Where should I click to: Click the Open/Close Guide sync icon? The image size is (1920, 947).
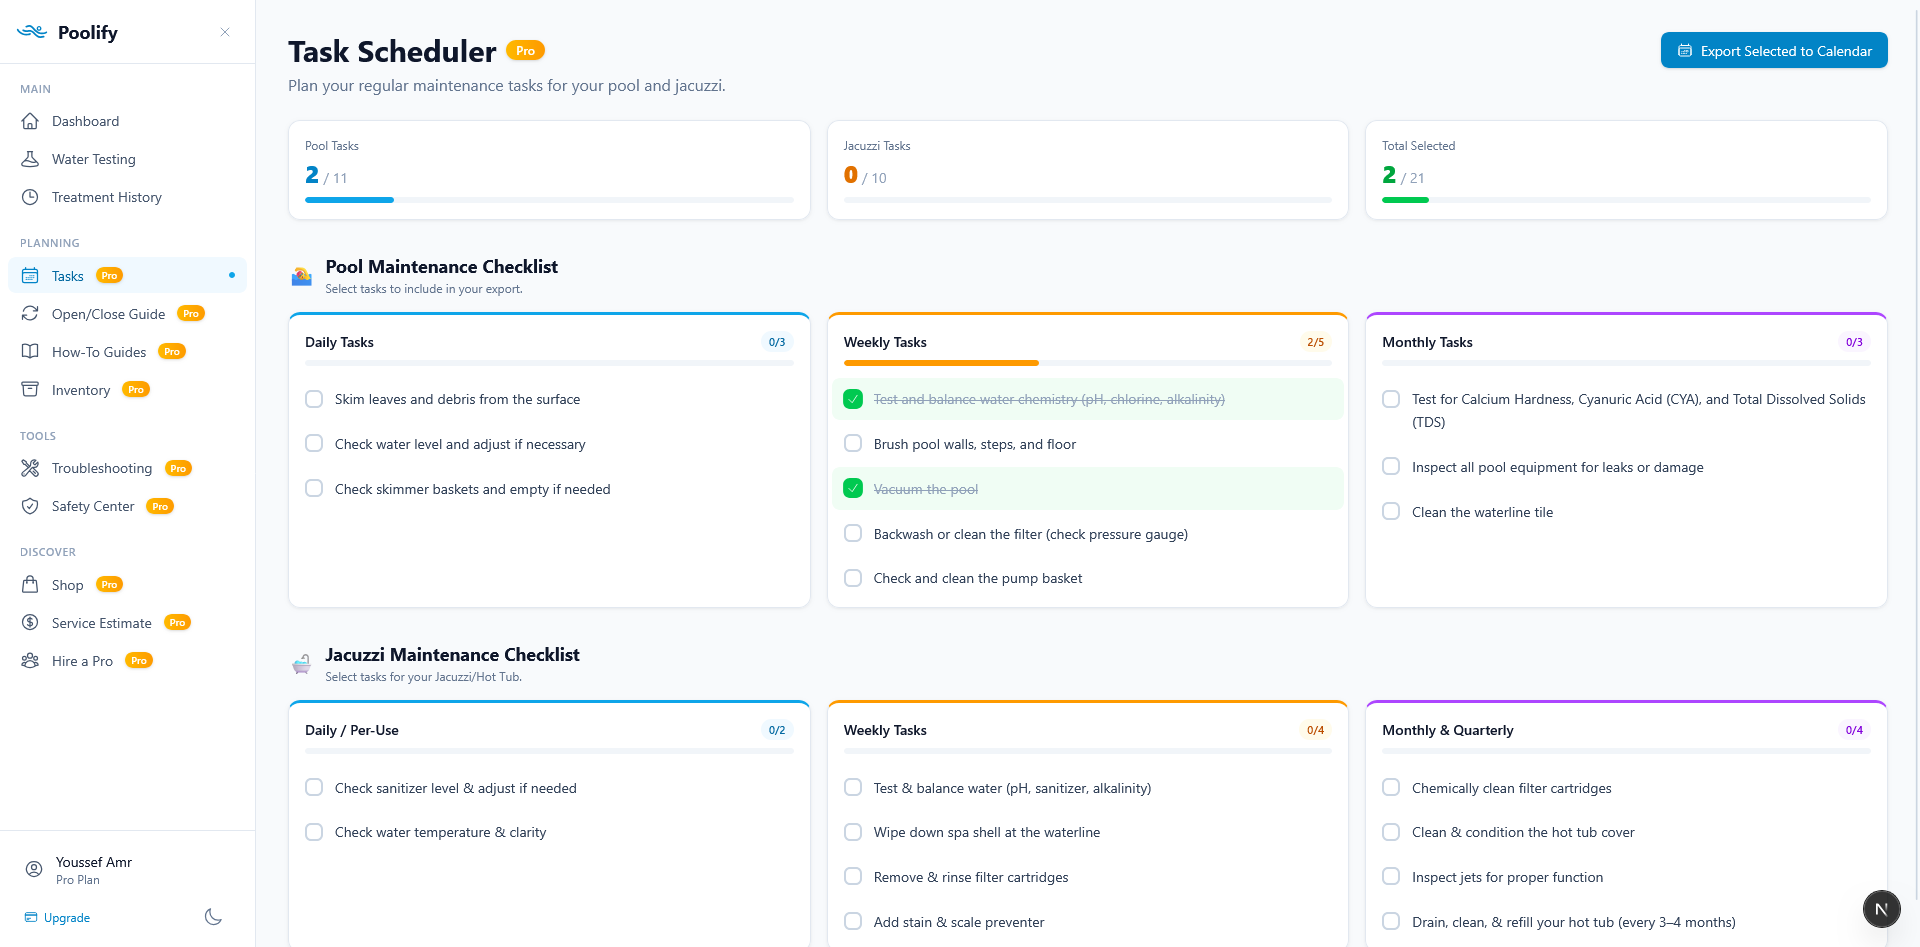(x=31, y=313)
